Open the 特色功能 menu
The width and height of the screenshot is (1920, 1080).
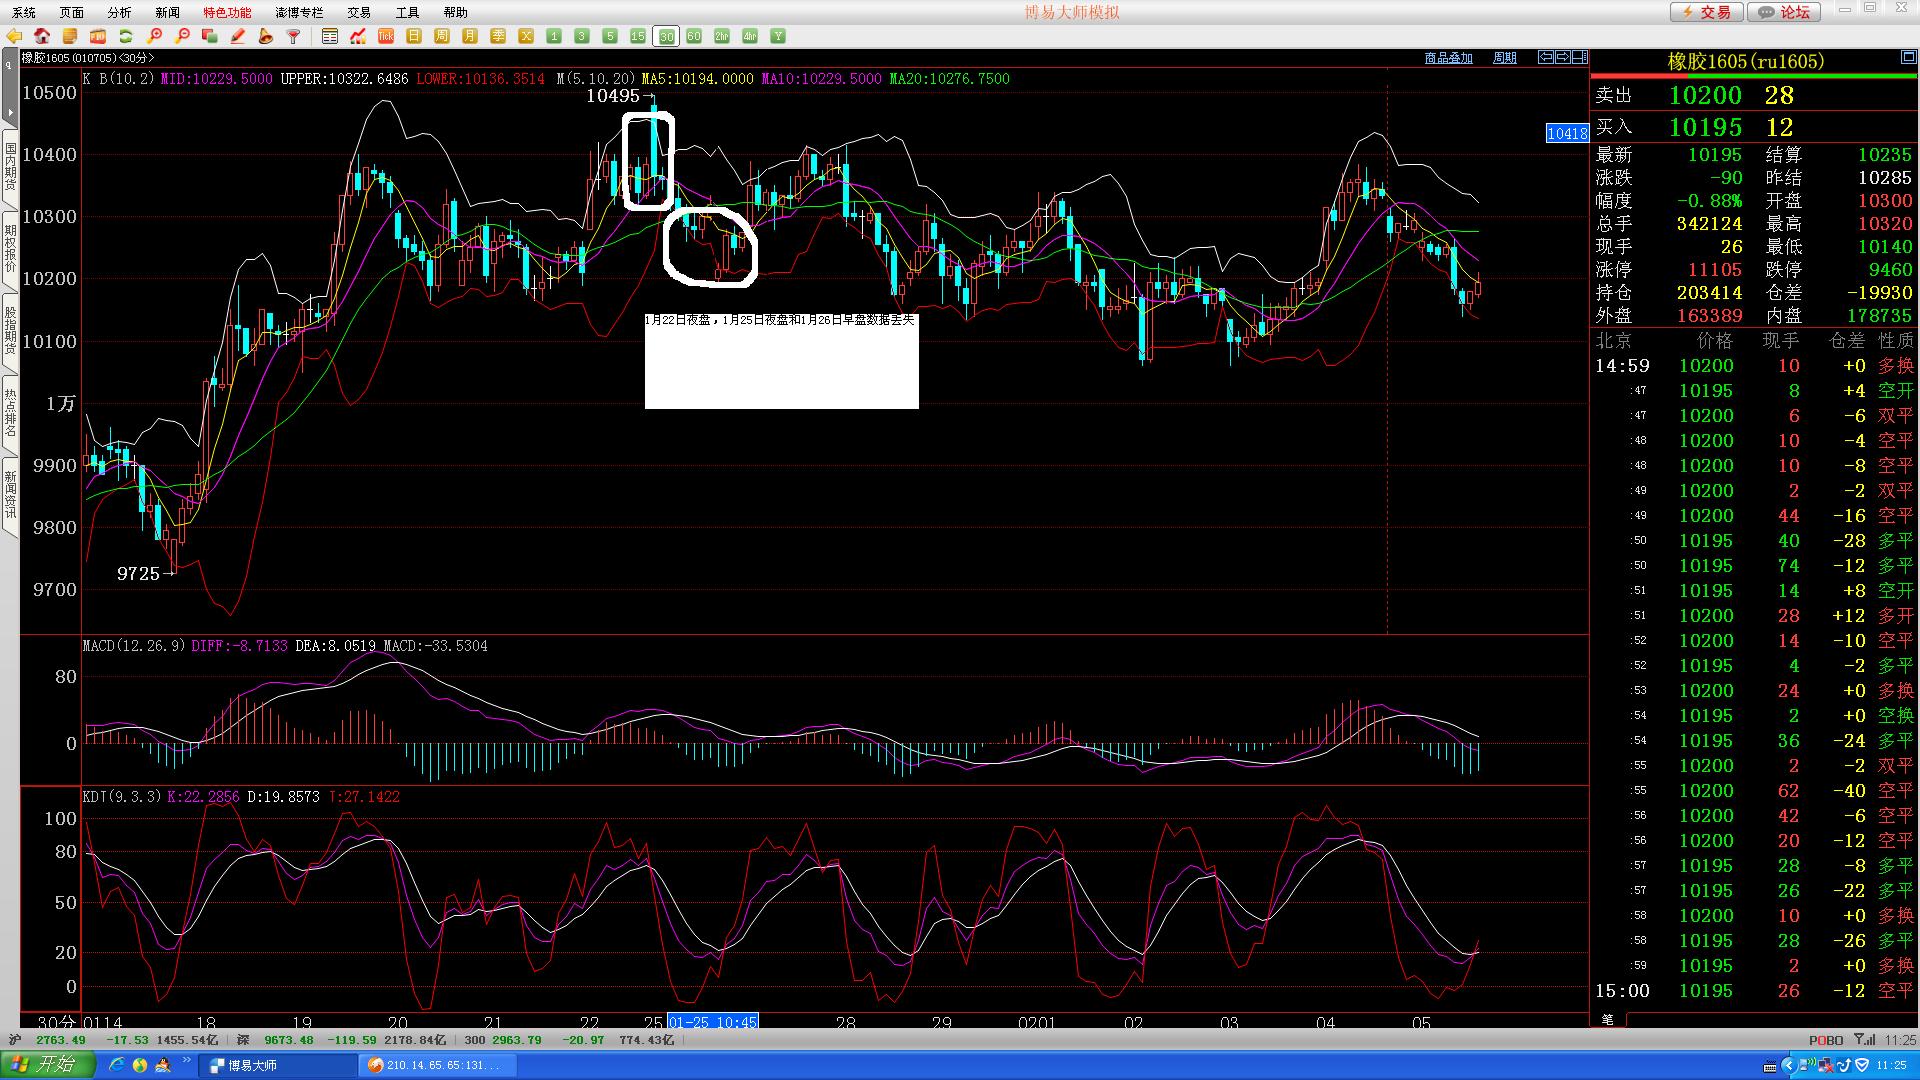(227, 12)
